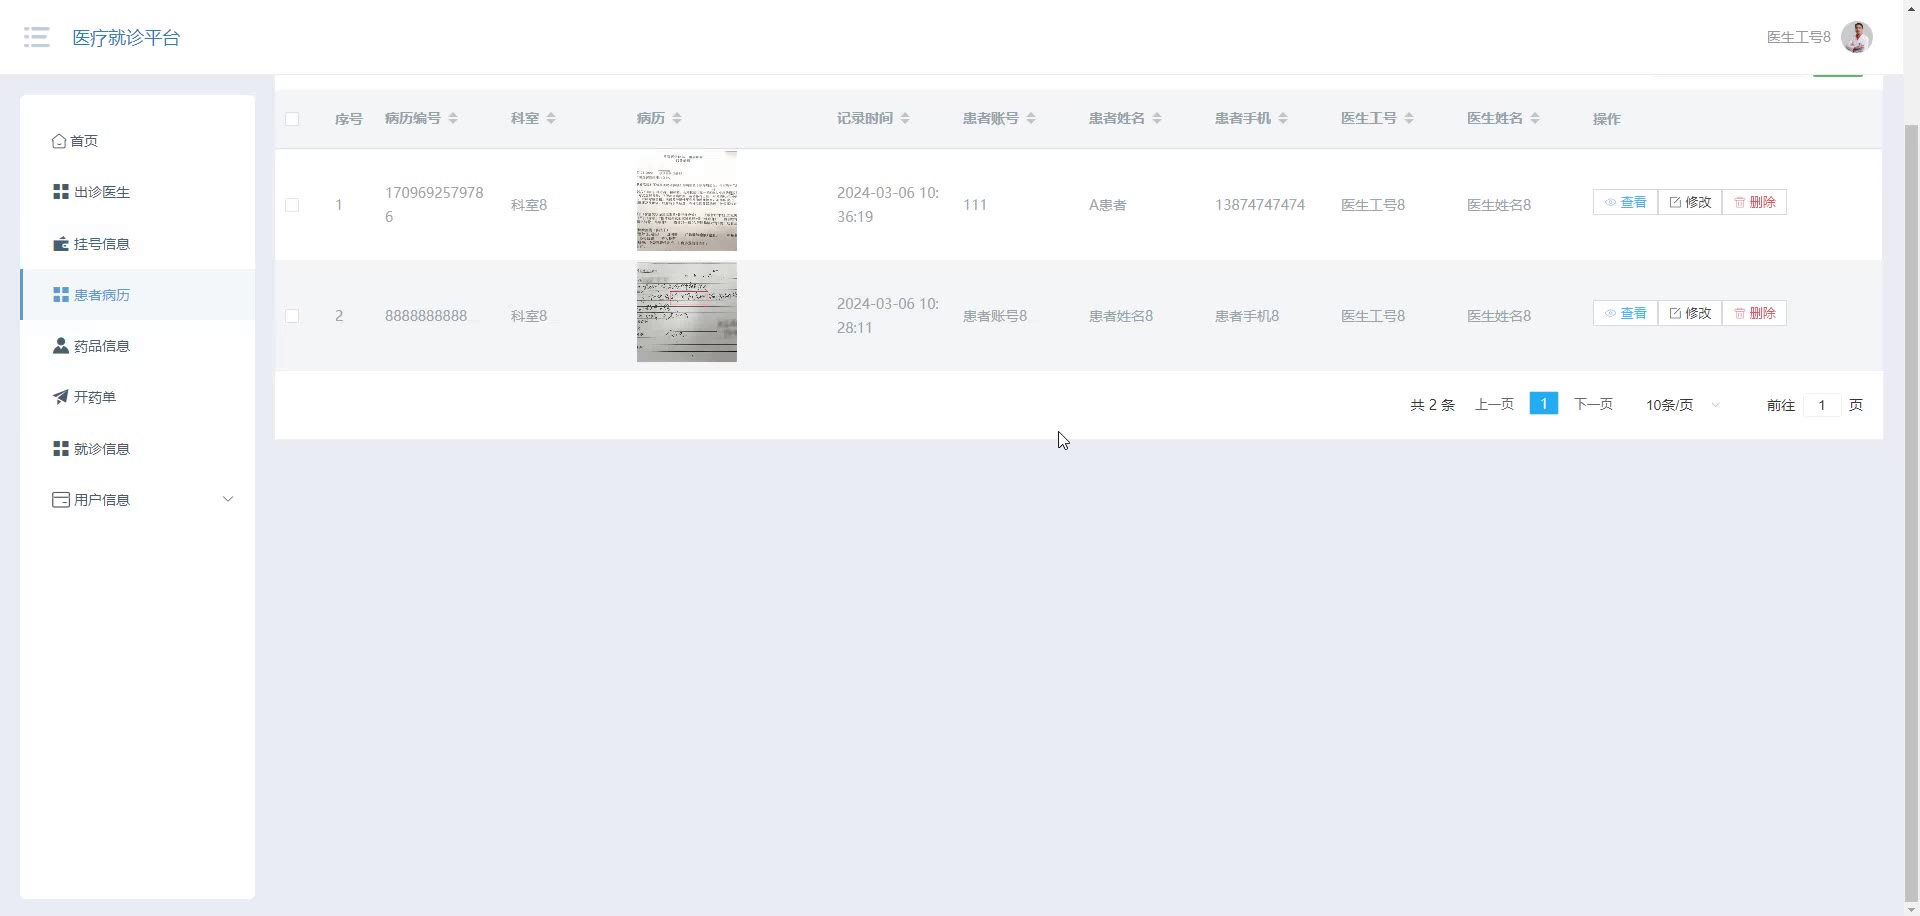Screen dimensions: 1920x916
Task: Open 药品信息 menu item
Action: click(137, 346)
